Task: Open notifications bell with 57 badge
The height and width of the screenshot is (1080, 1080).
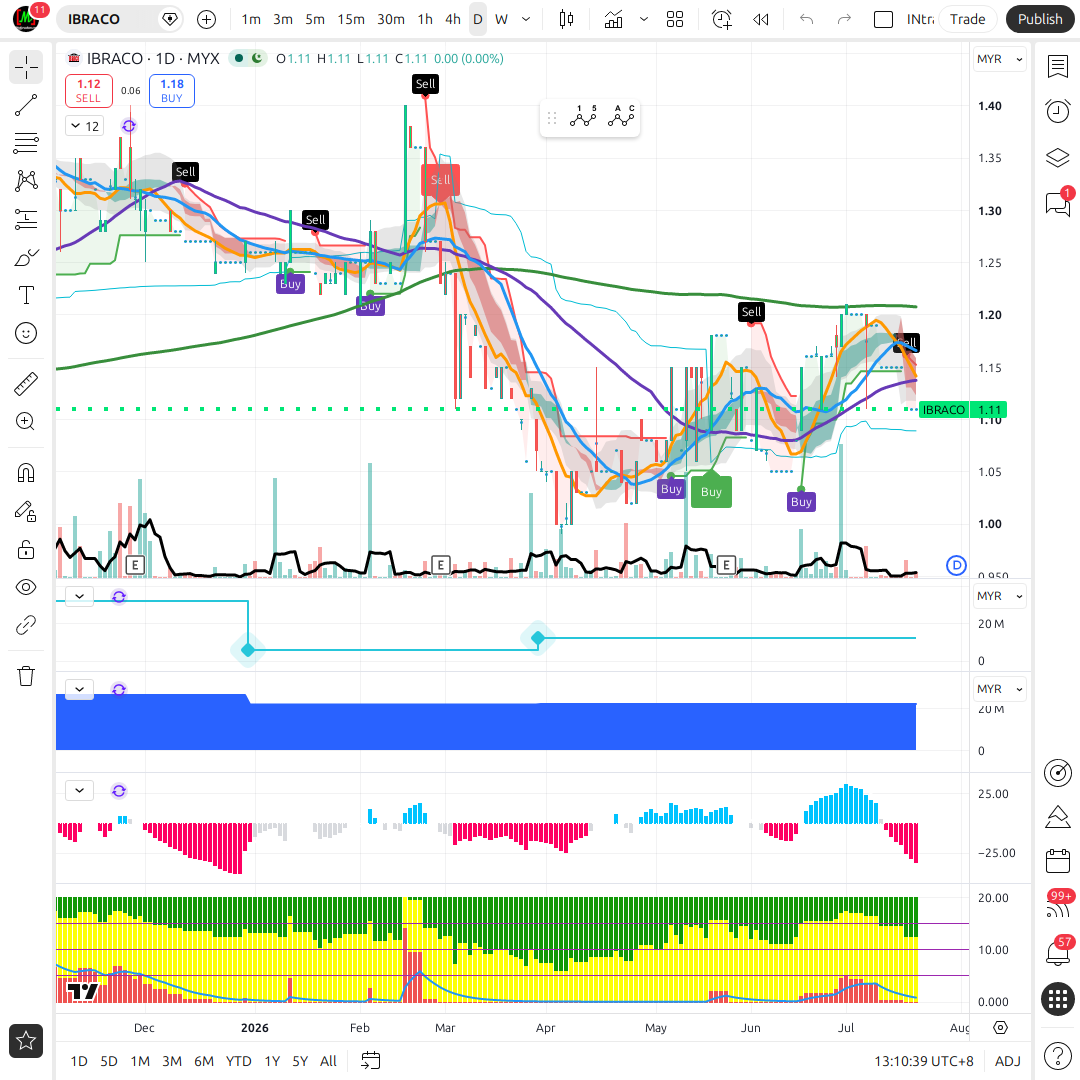Action: pyautogui.click(x=1058, y=953)
